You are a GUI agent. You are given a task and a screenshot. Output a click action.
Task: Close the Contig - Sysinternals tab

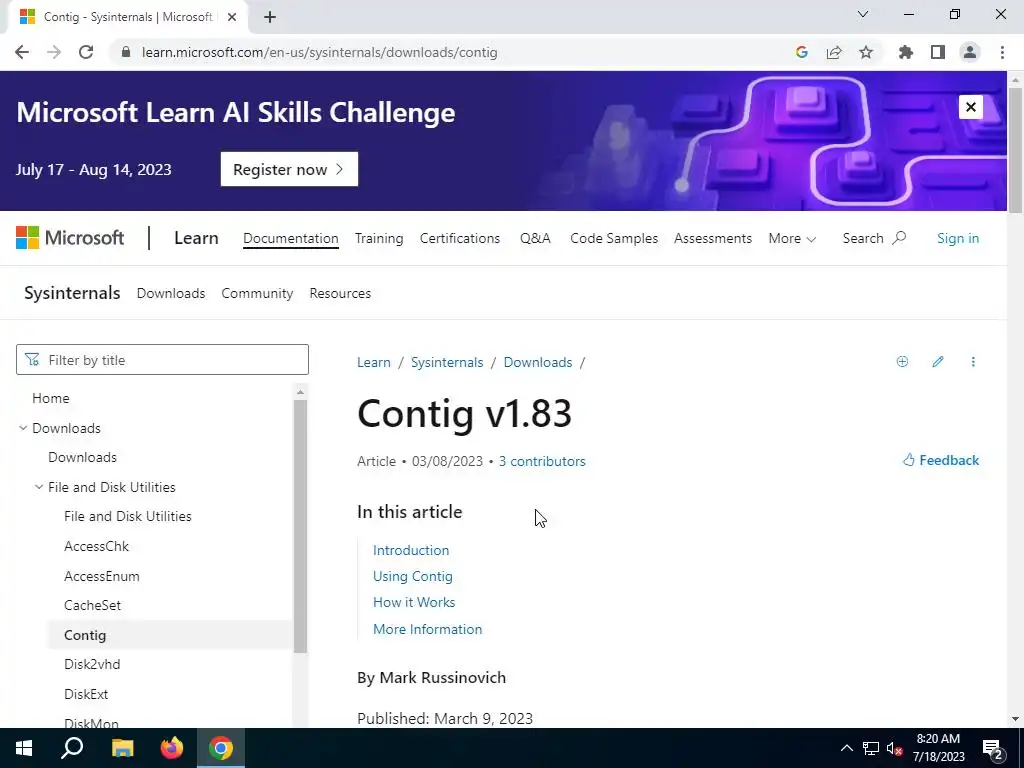click(232, 17)
